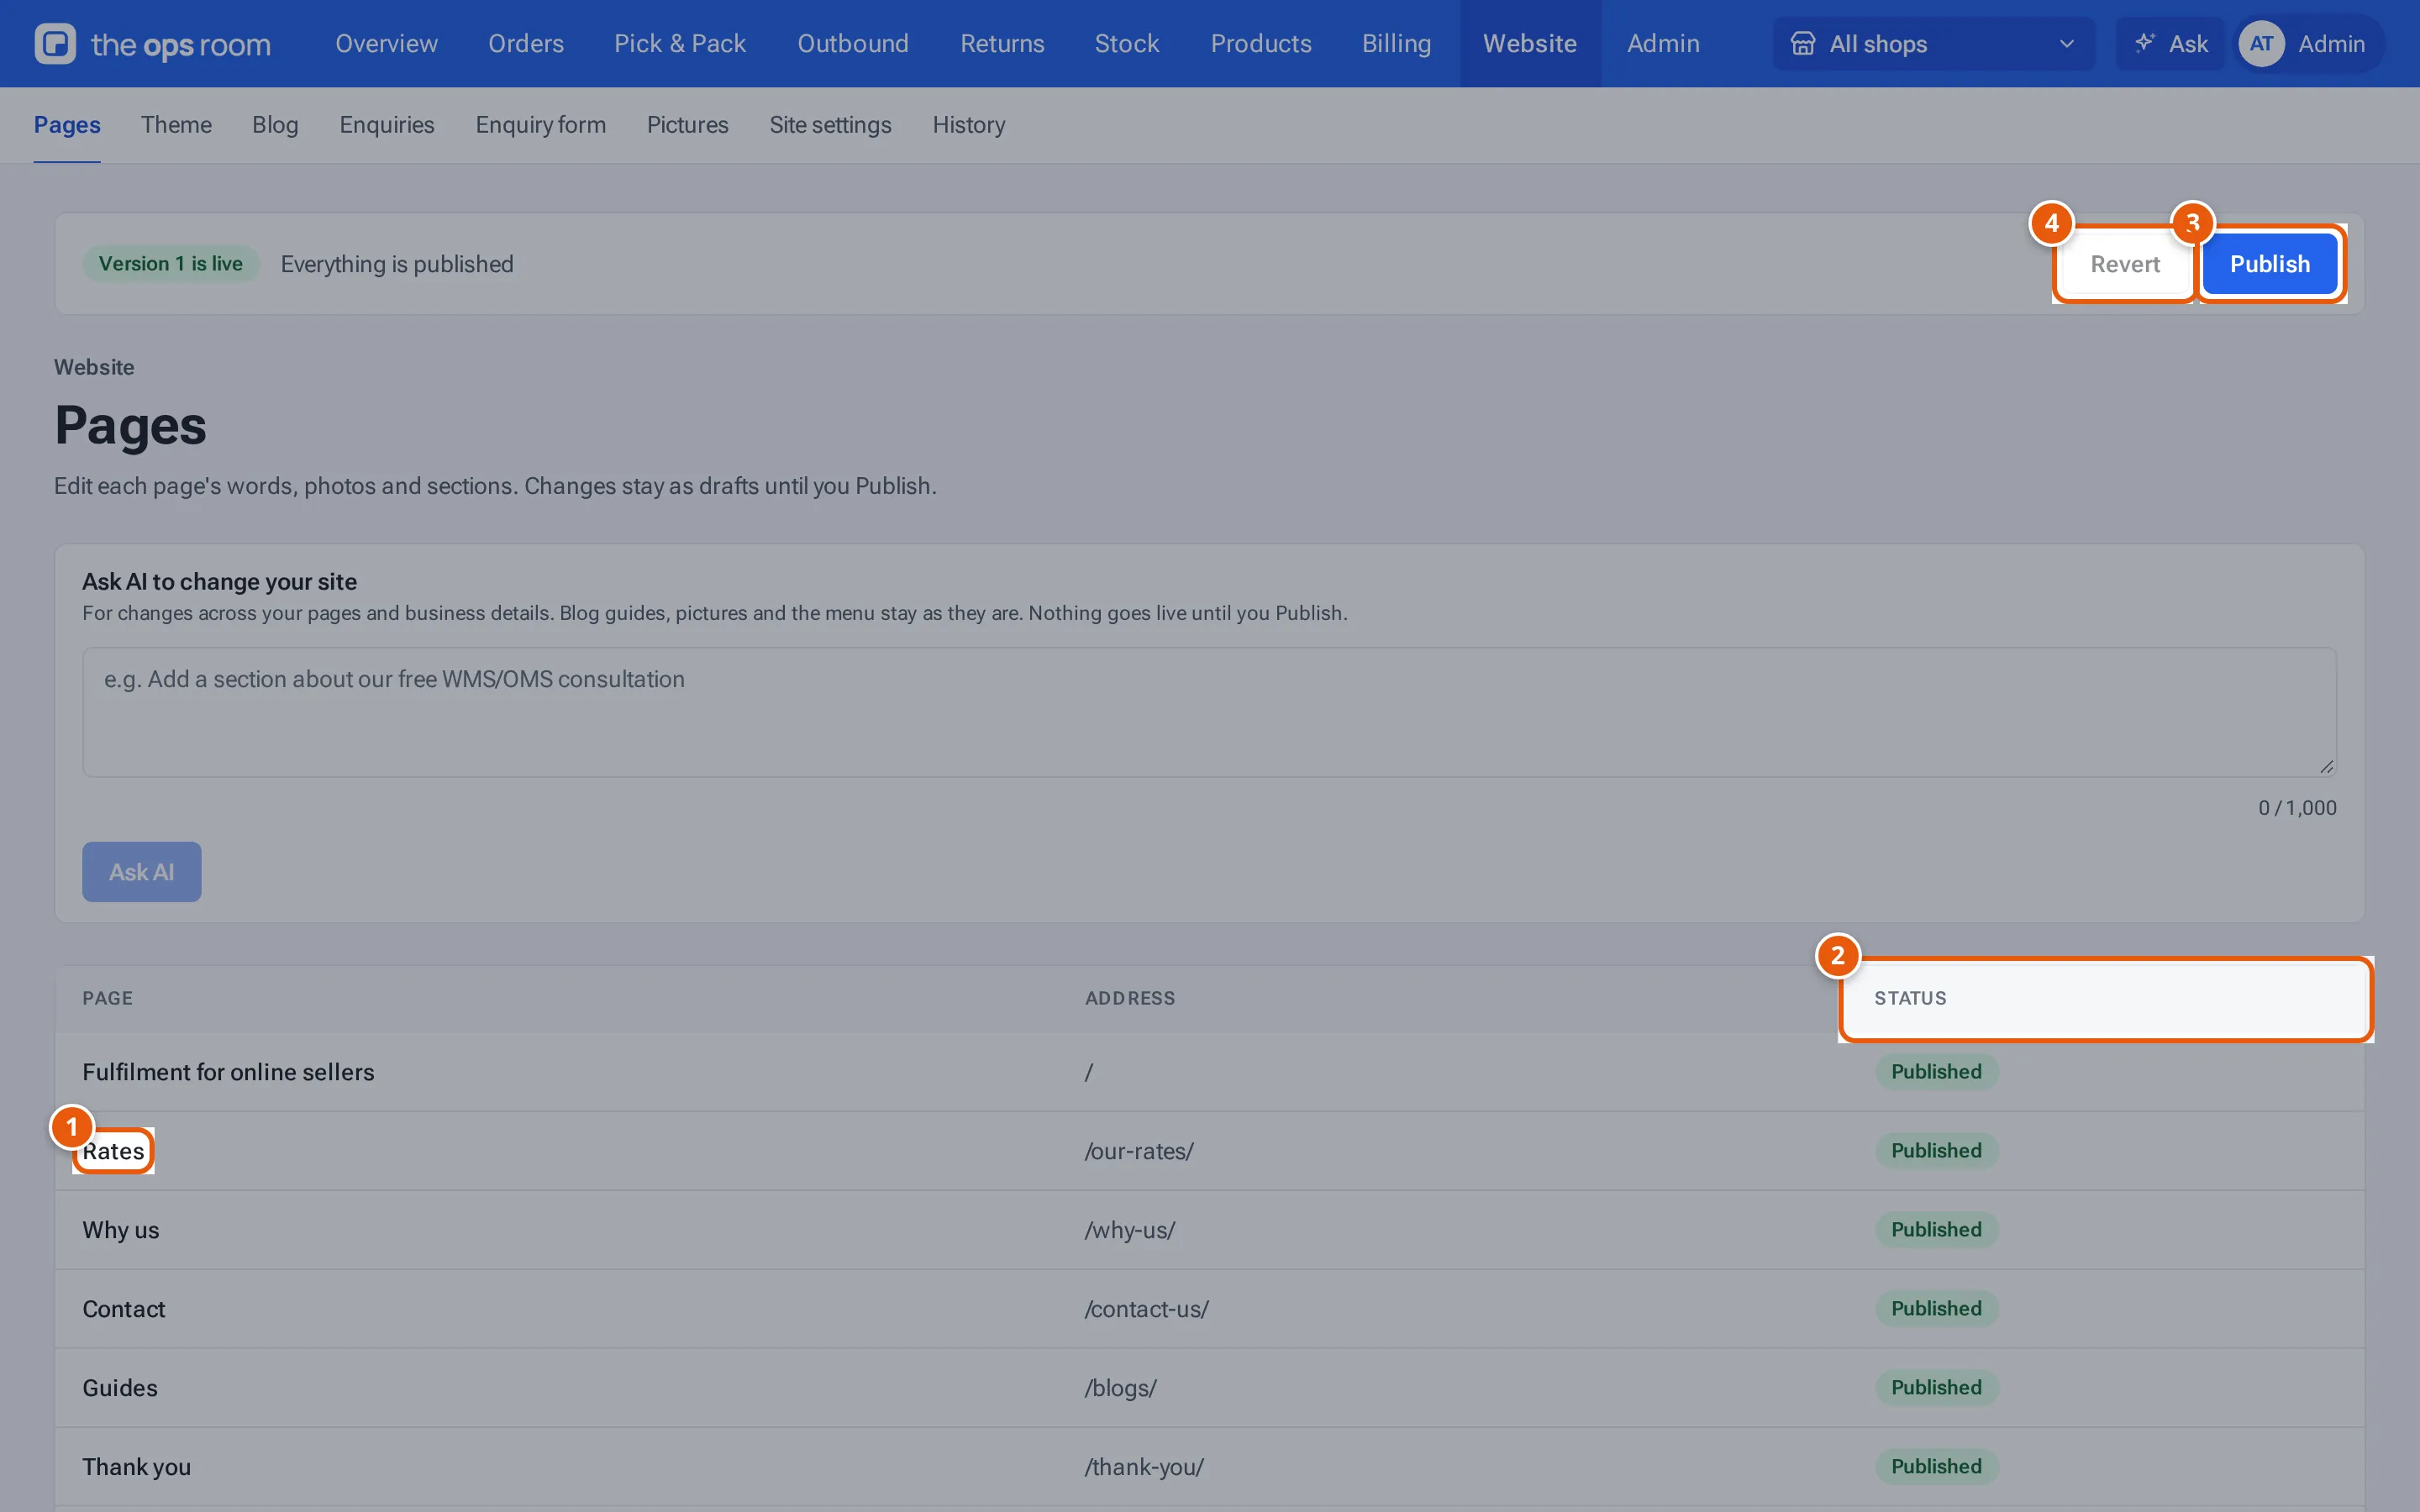Click the Ask AI prompt text area
The image size is (2420, 1512).
click(x=1209, y=712)
